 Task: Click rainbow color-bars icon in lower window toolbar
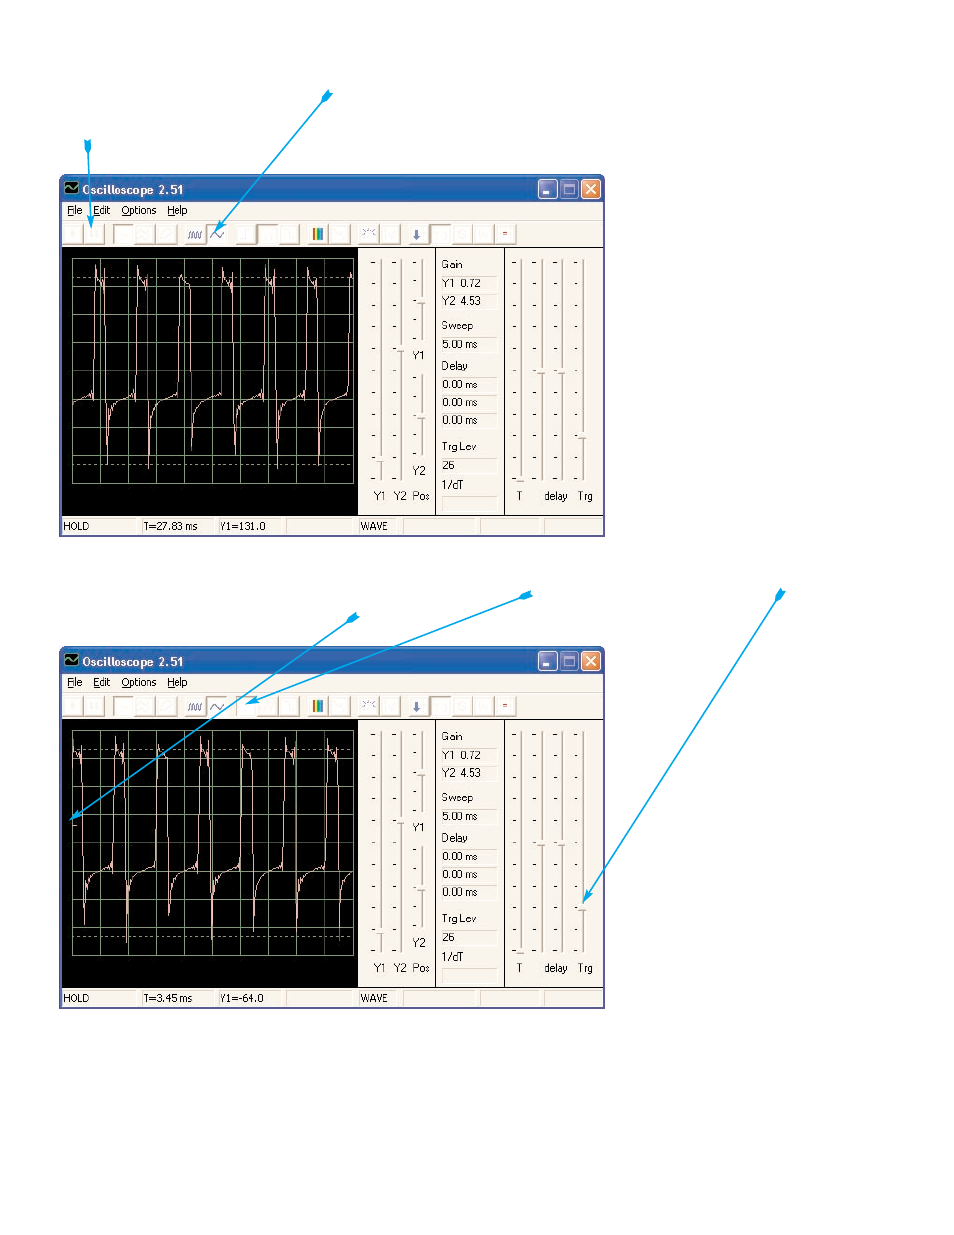click(318, 706)
